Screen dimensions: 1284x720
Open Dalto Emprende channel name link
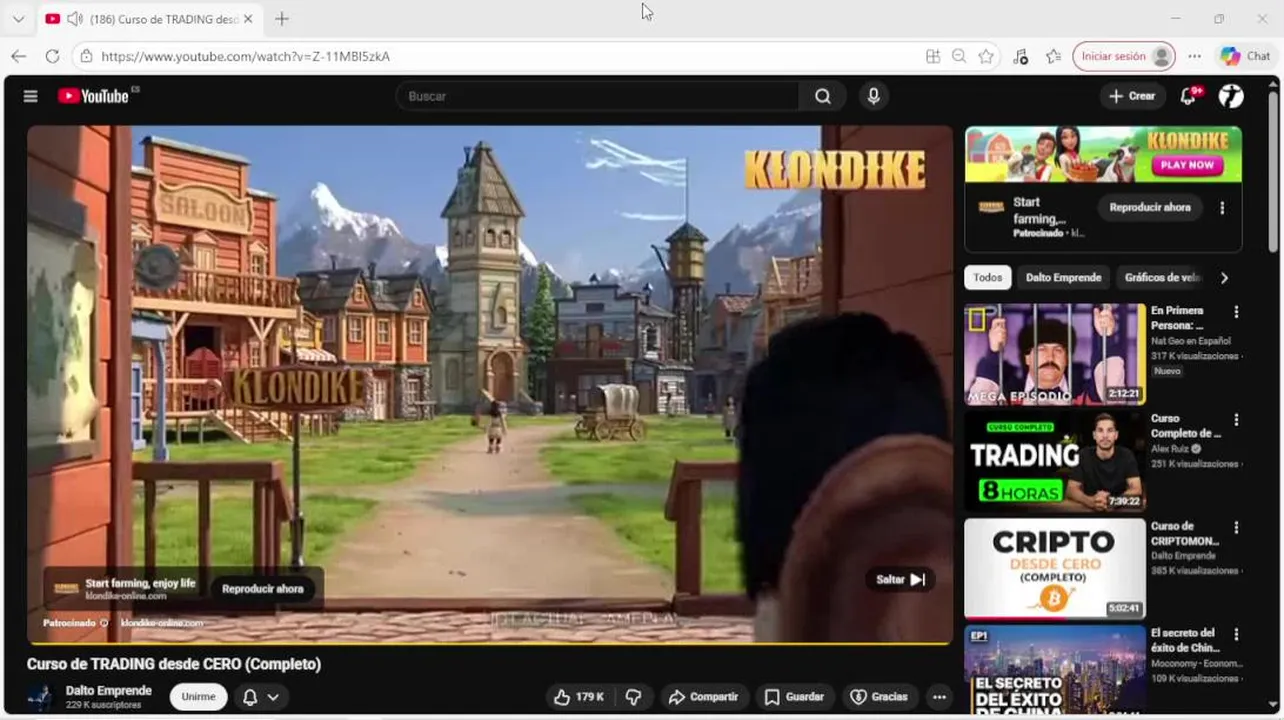[109, 690]
